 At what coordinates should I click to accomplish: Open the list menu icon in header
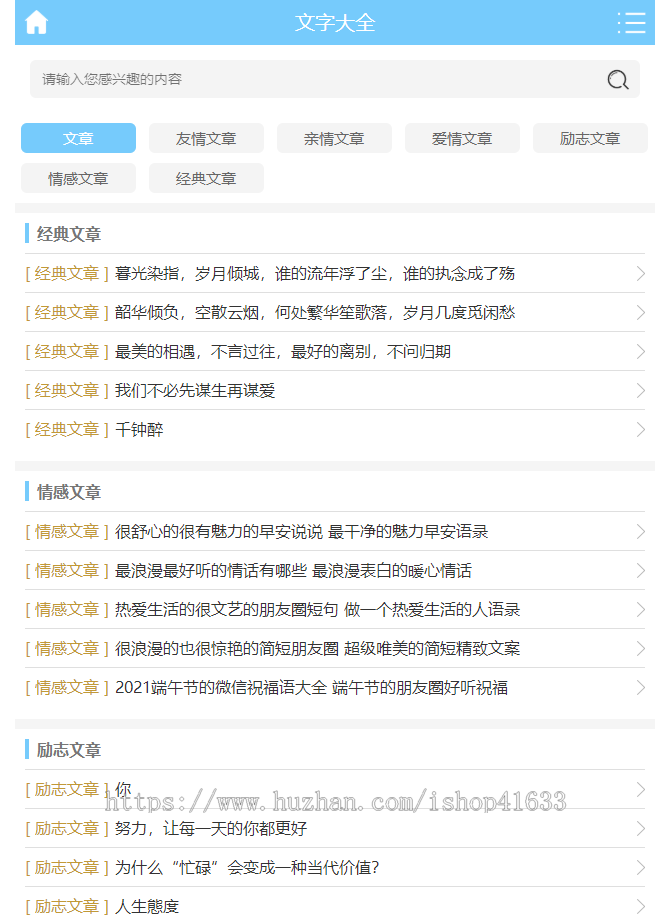click(x=632, y=23)
